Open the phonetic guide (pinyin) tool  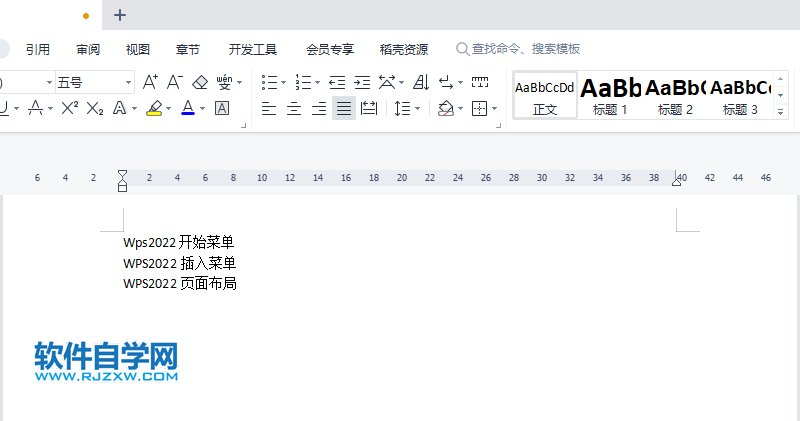tap(224, 82)
